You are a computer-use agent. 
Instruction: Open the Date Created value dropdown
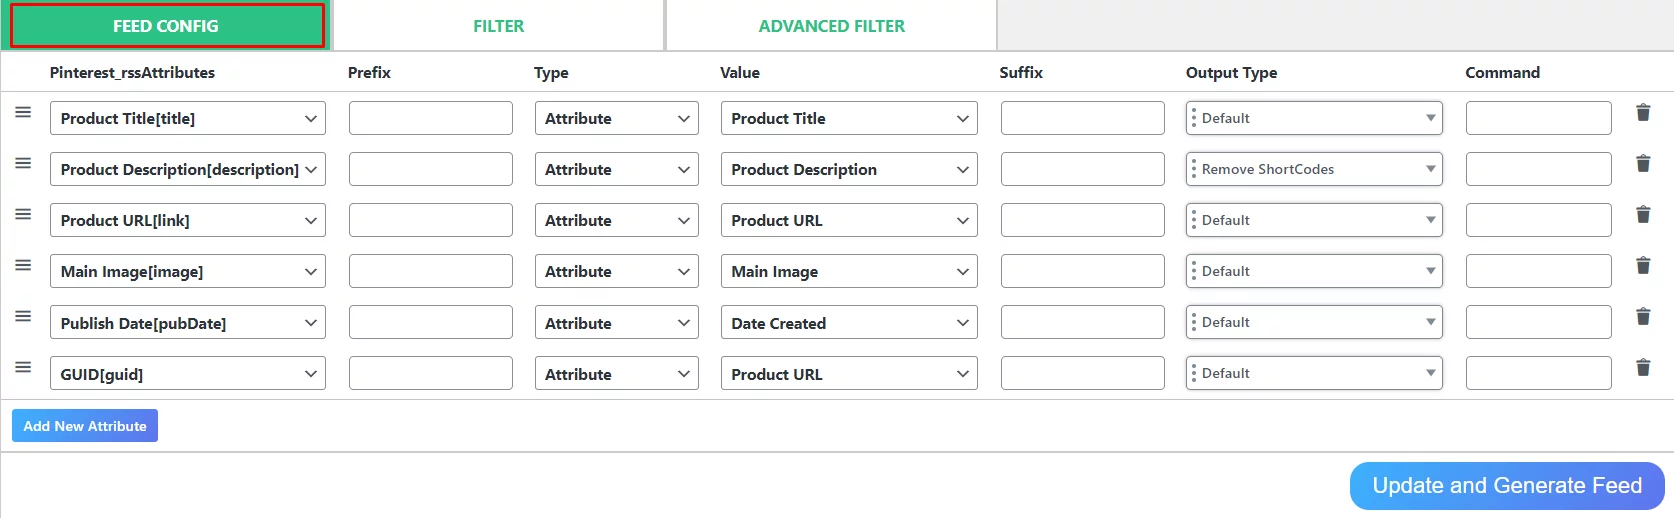(848, 323)
